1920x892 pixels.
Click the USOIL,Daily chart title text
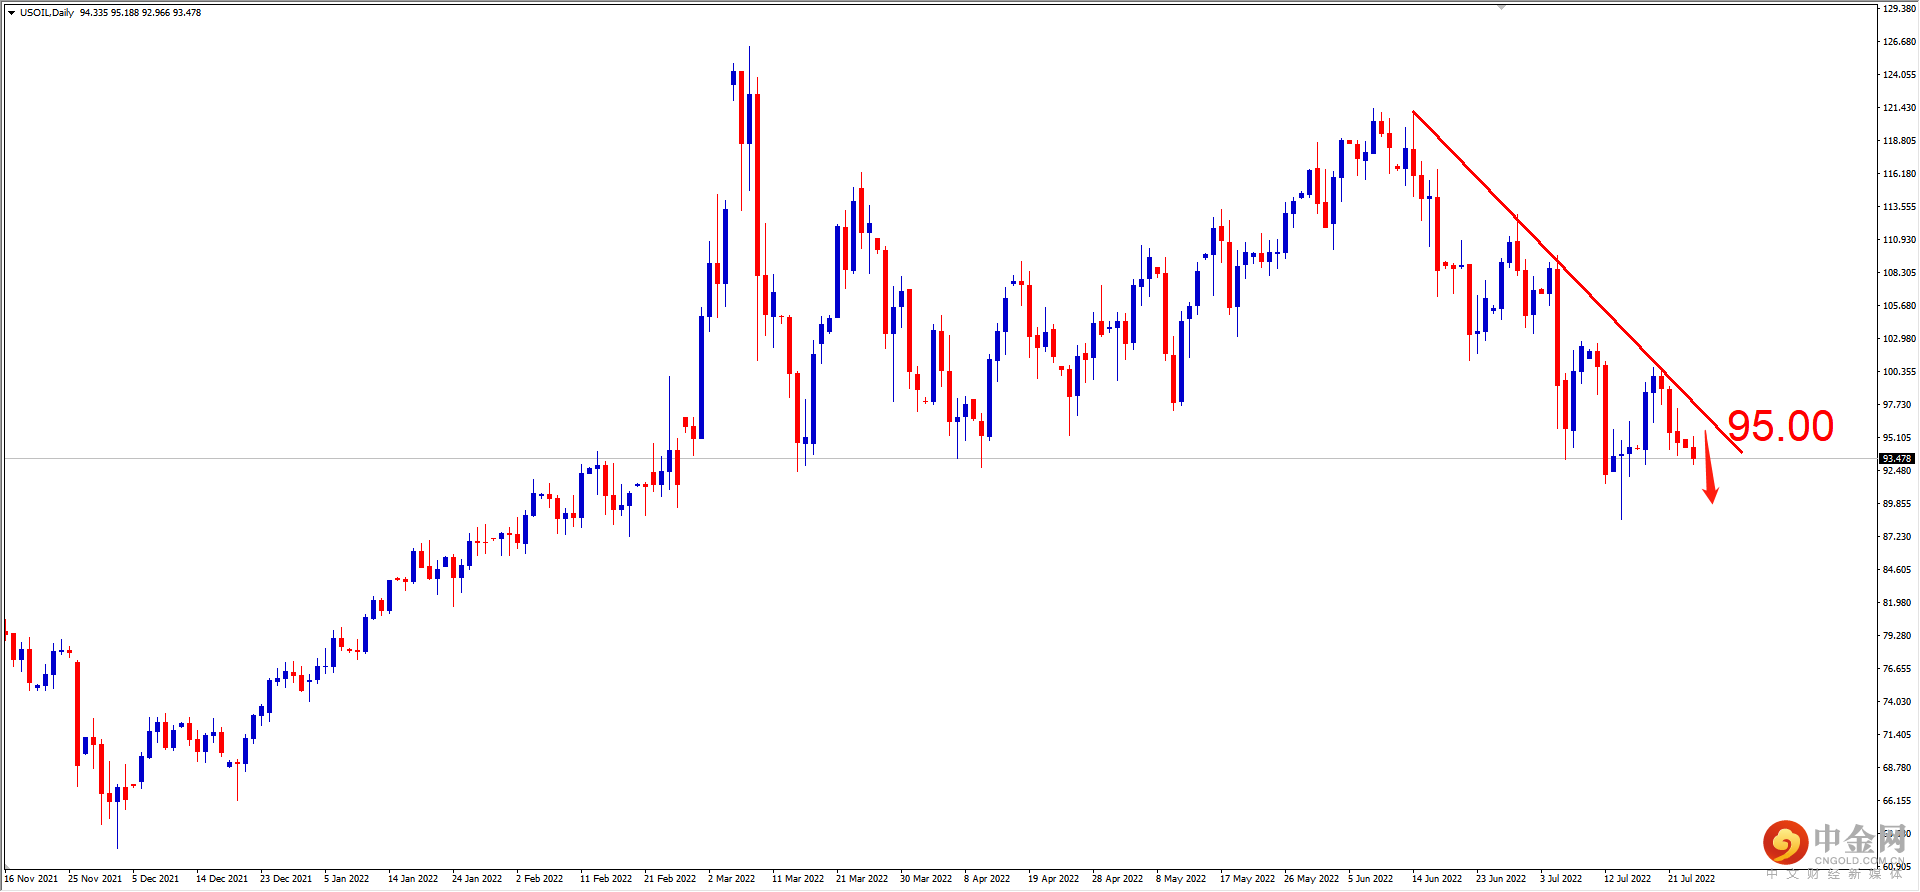click(x=47, y=13)
